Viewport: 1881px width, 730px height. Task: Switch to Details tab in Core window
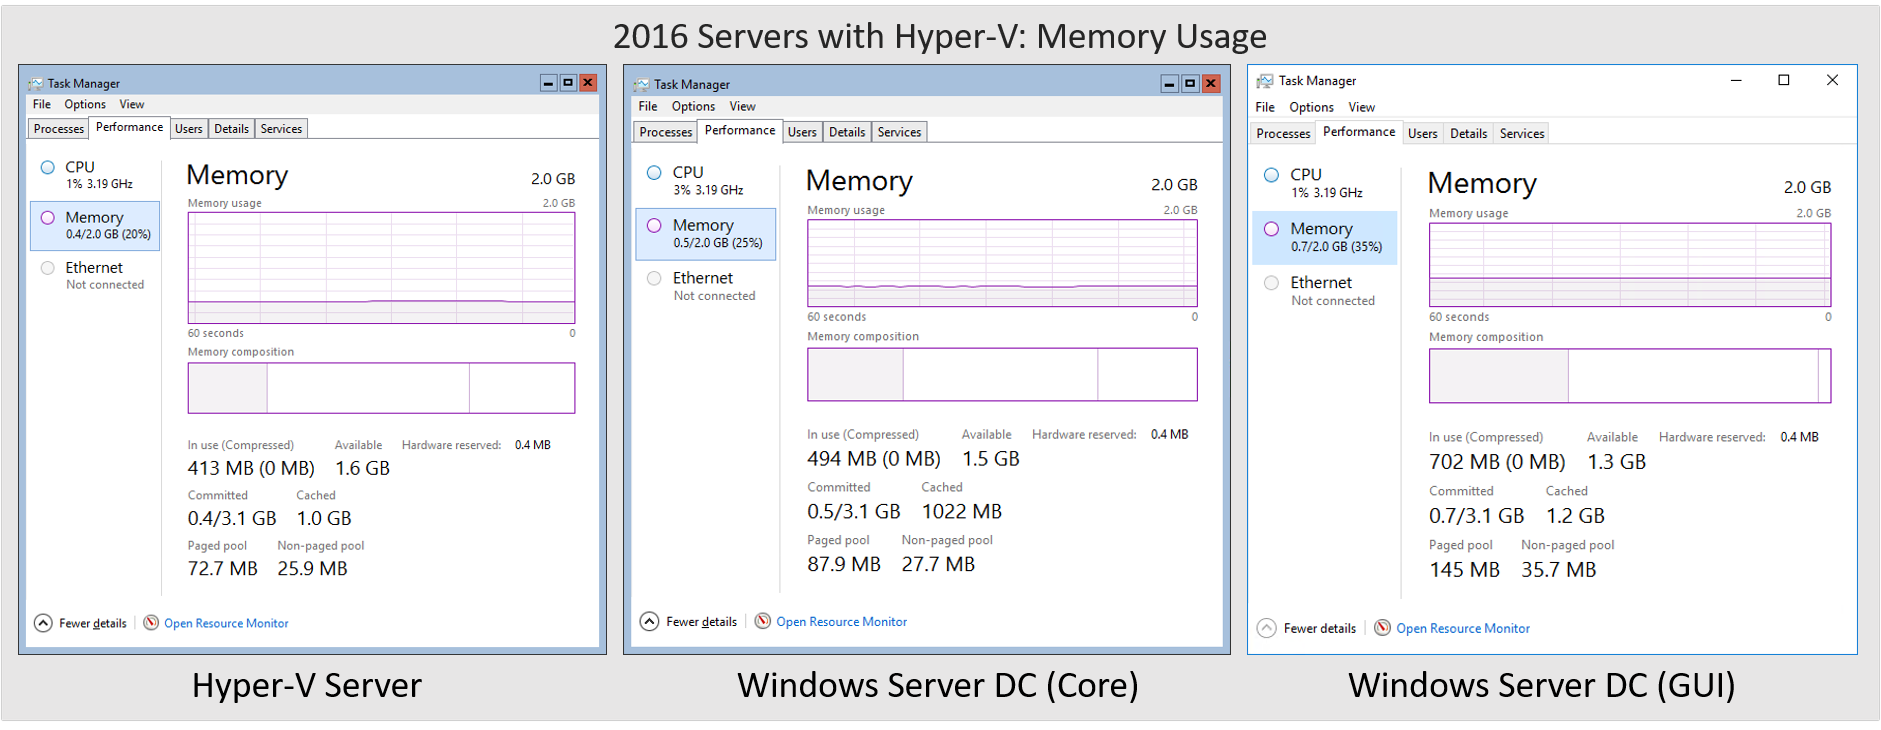coord(847,132)
